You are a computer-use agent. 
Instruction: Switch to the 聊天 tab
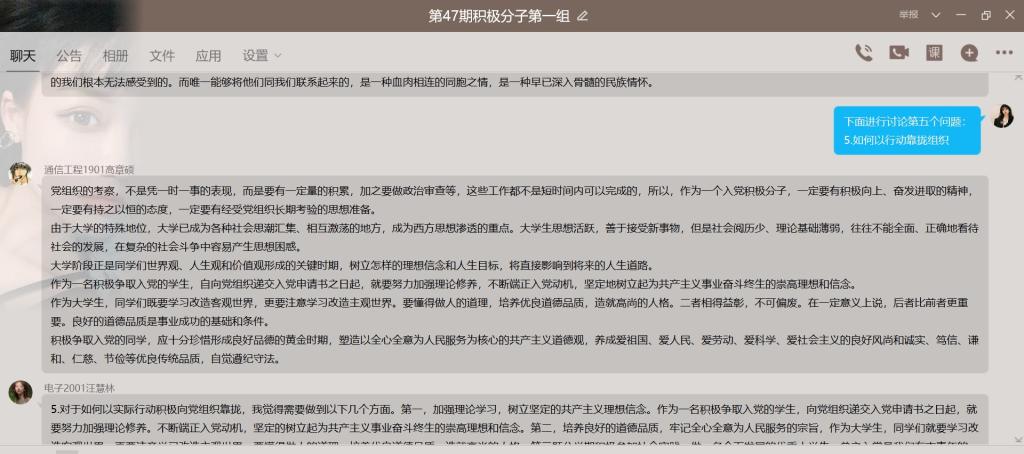(23, 55)
